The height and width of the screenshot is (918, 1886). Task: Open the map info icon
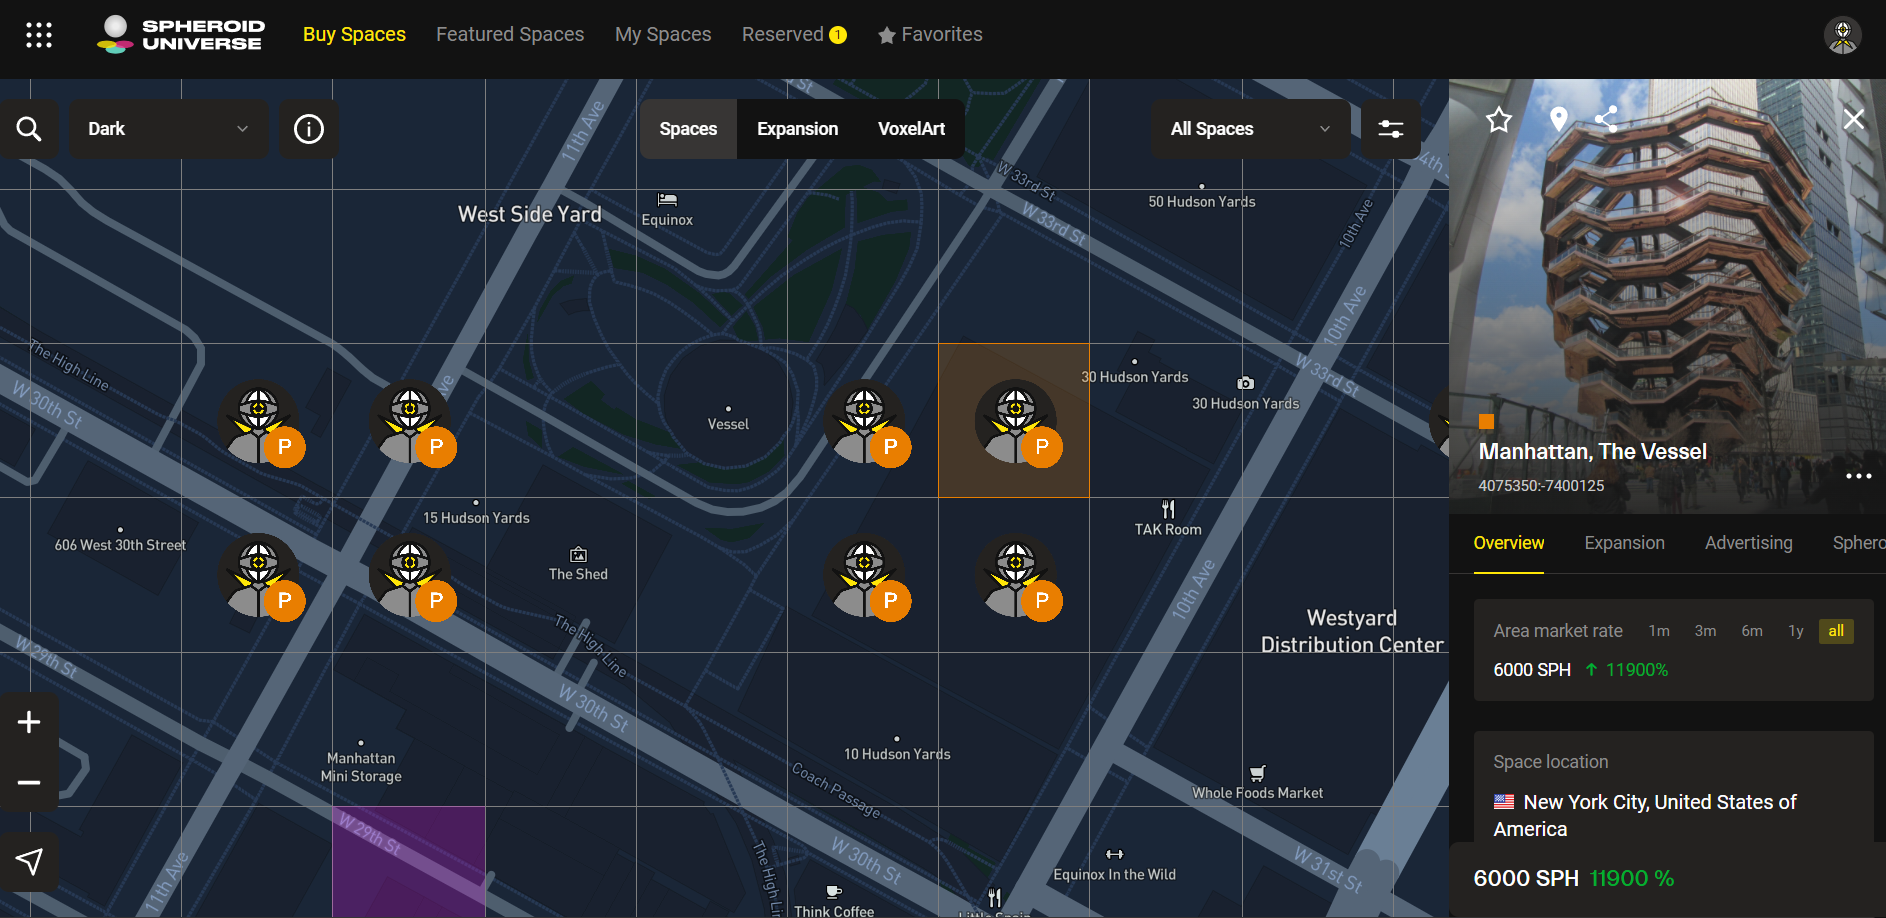[x=309, y=129]
